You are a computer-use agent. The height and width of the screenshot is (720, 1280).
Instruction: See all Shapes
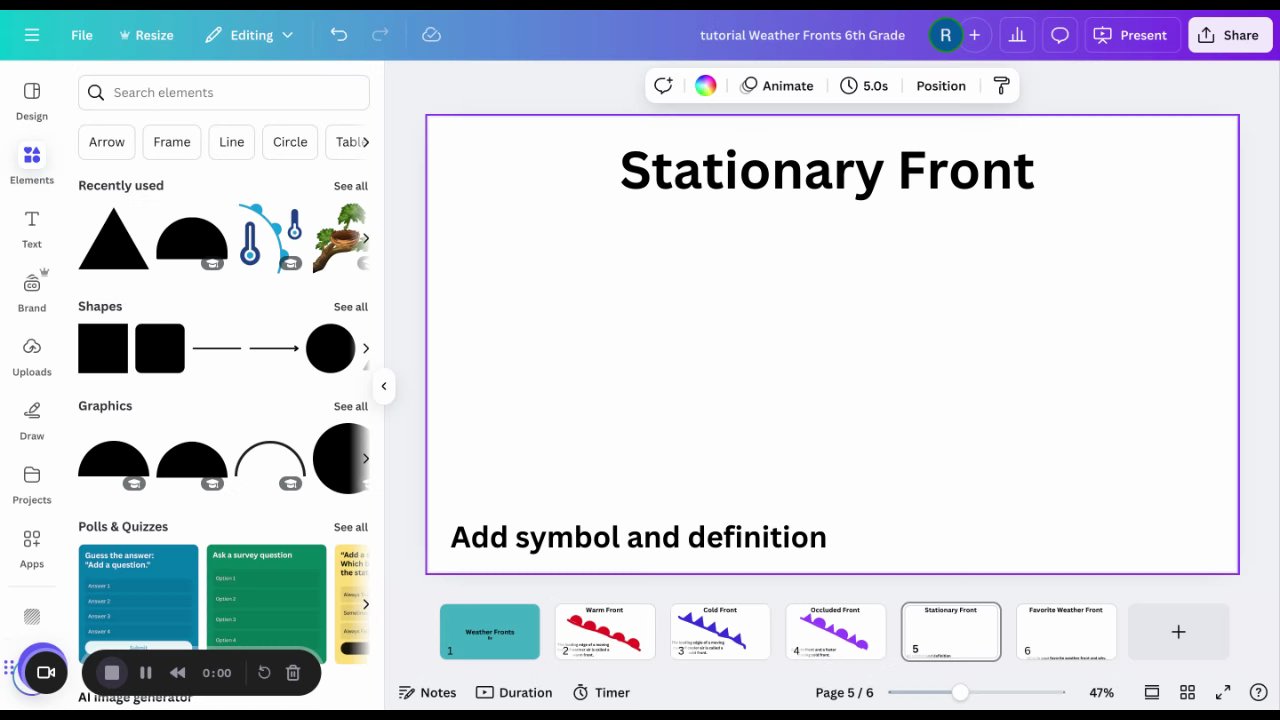351,307
